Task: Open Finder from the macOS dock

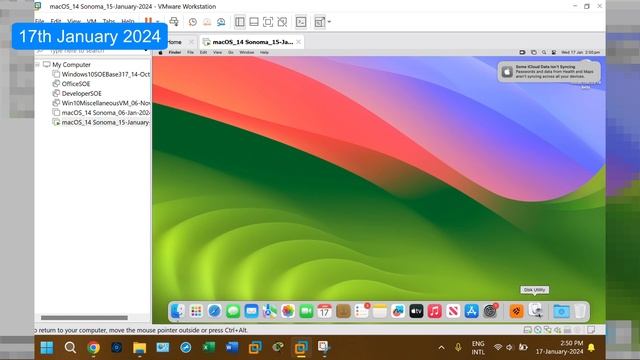Action: tap(178, 311)
